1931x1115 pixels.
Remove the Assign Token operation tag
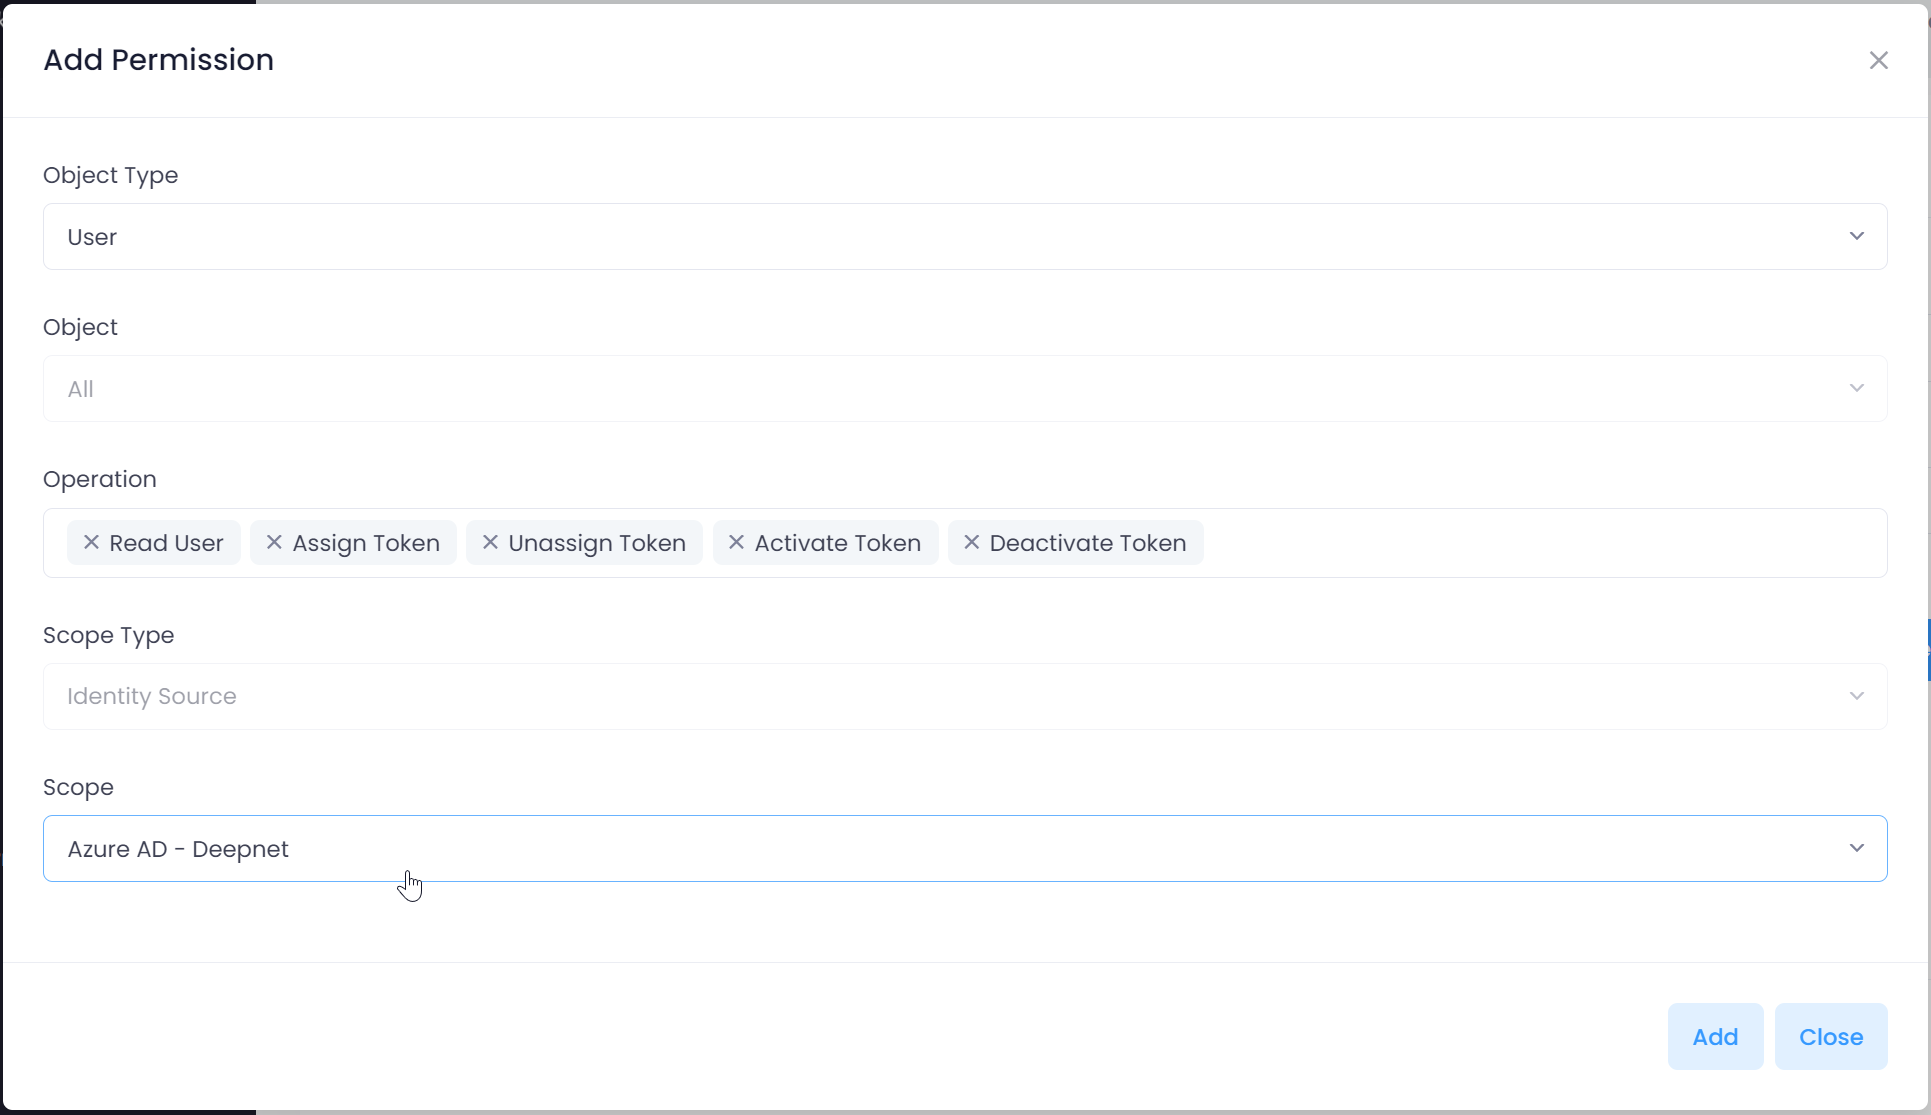pyautogui.click(x=274, y=542)
